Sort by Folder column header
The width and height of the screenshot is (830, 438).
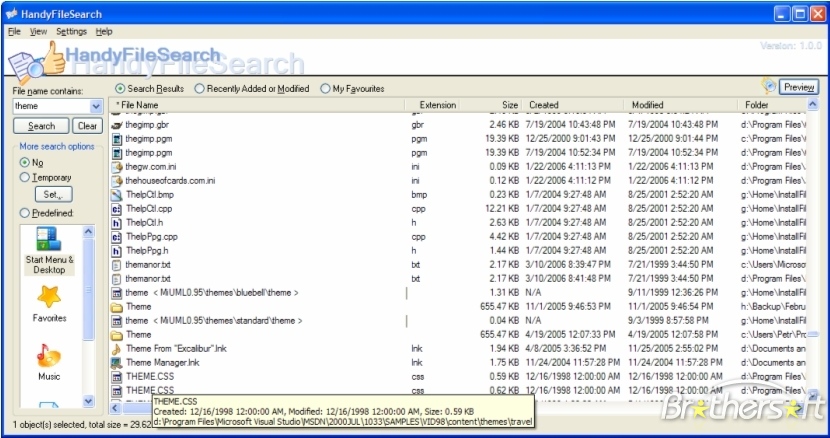[x=772, y=105]
